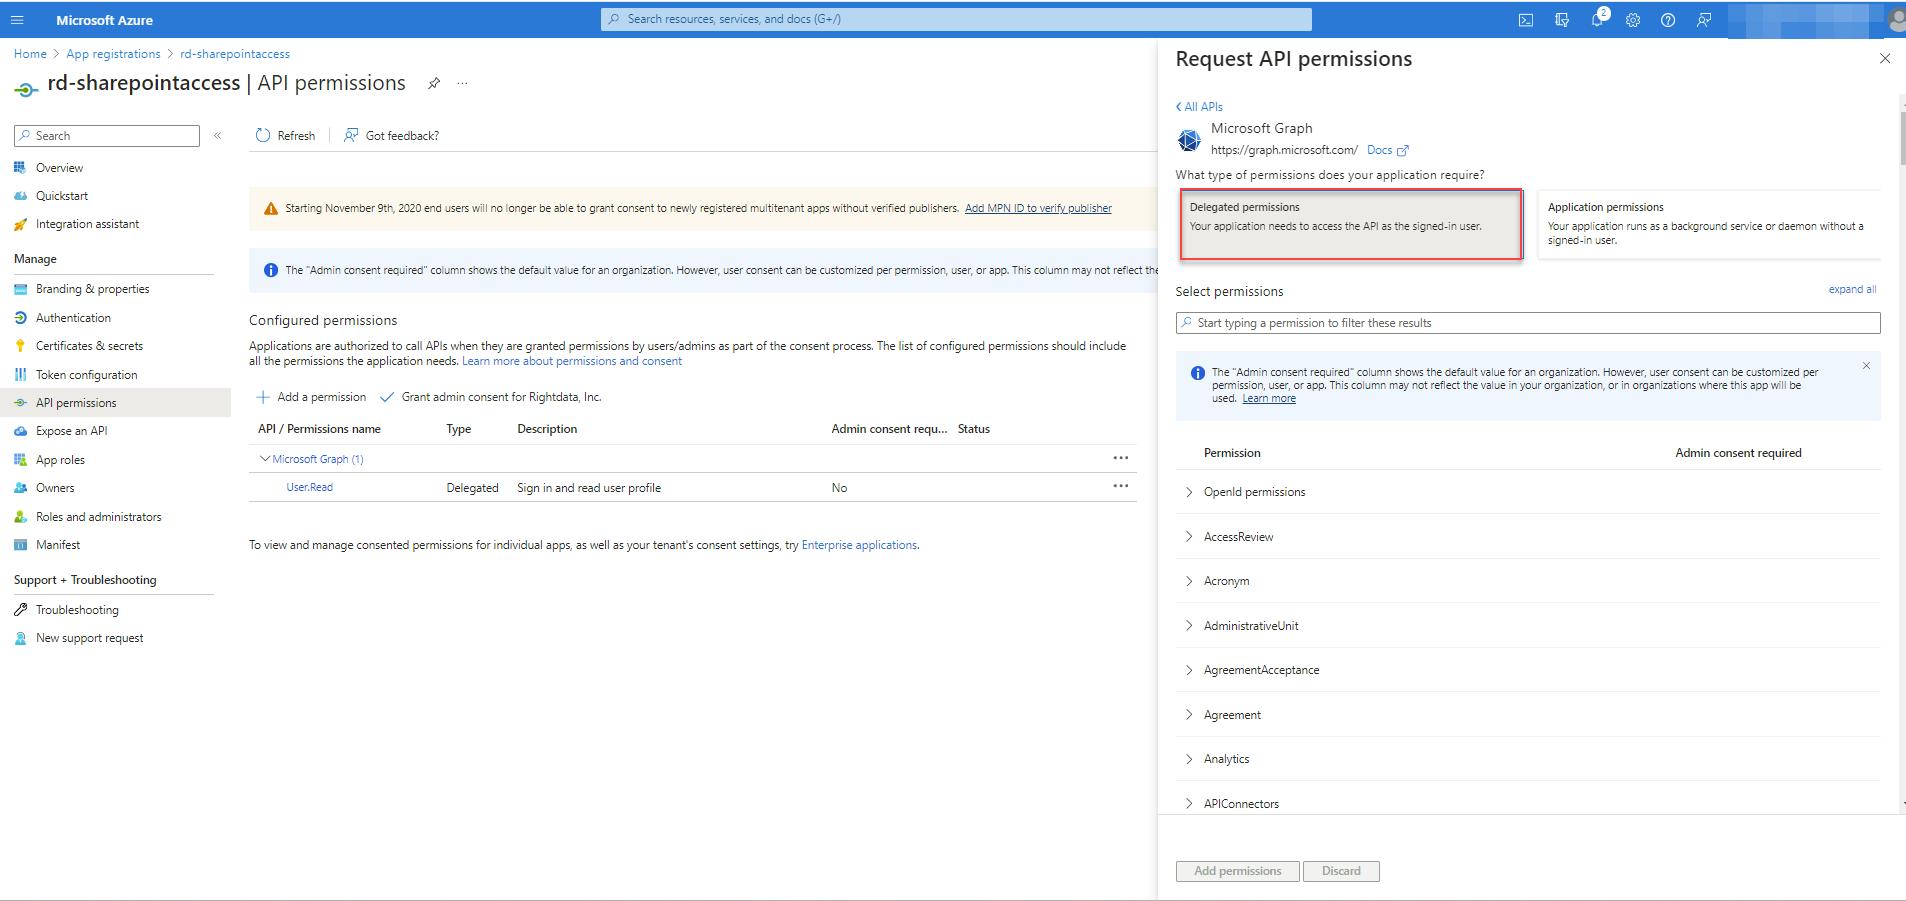Open the notifications bell icon

click(x=1597, y=20)
